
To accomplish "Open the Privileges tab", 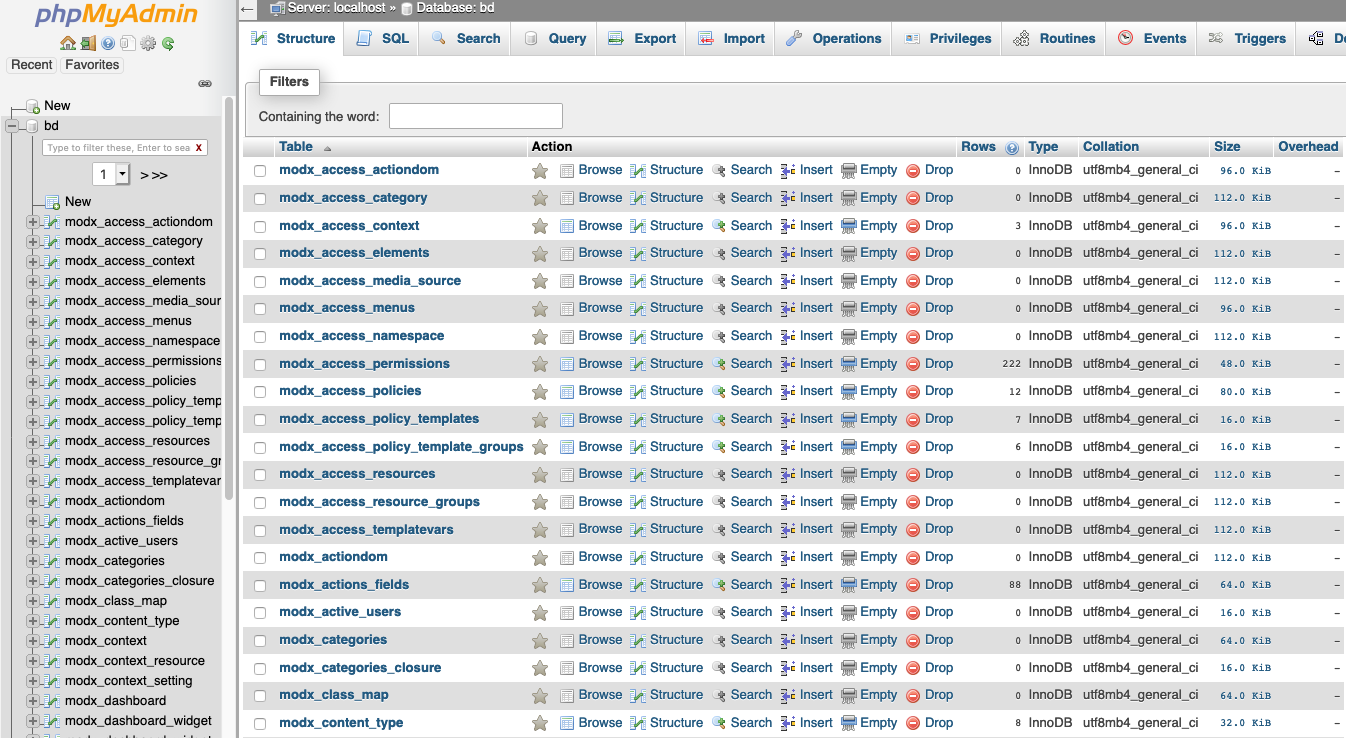I will click(x=947, y=38).
